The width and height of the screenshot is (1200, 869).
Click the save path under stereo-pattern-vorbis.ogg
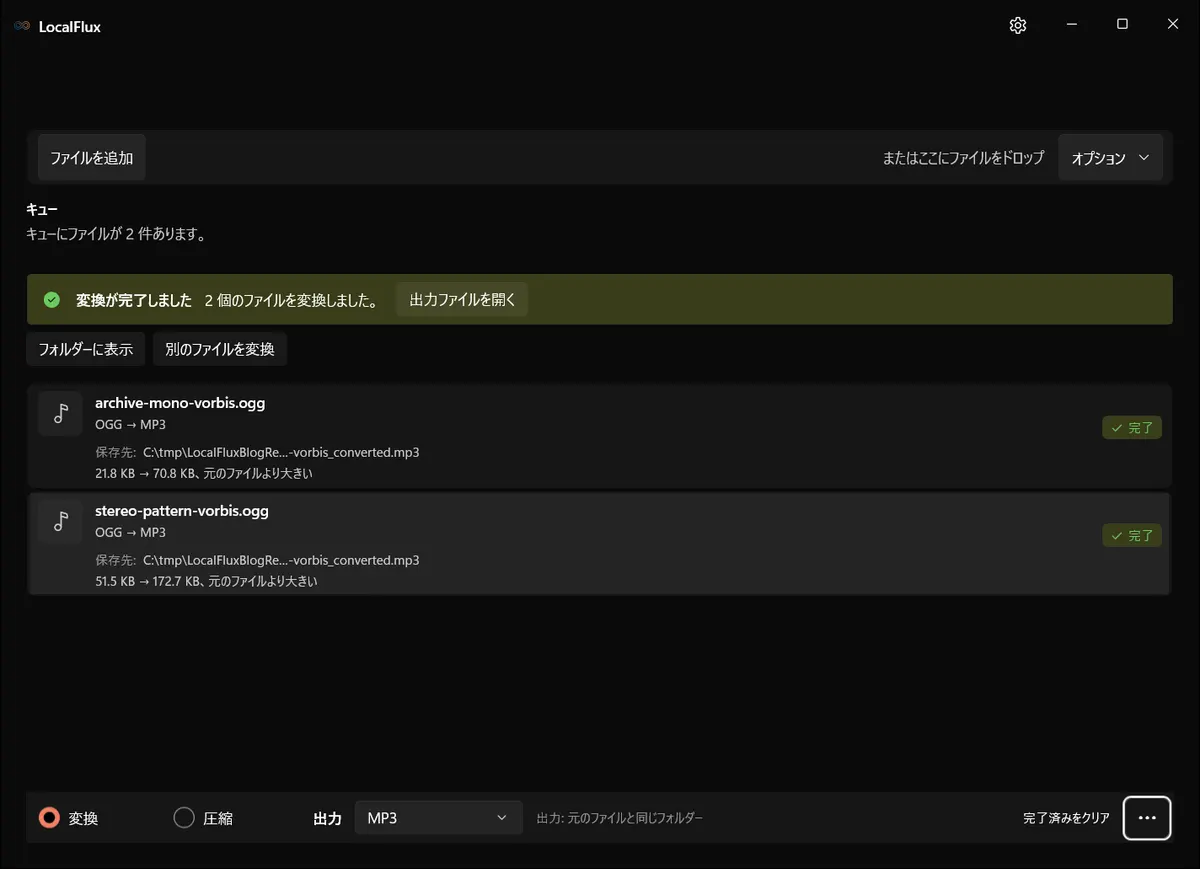[281, 560]
